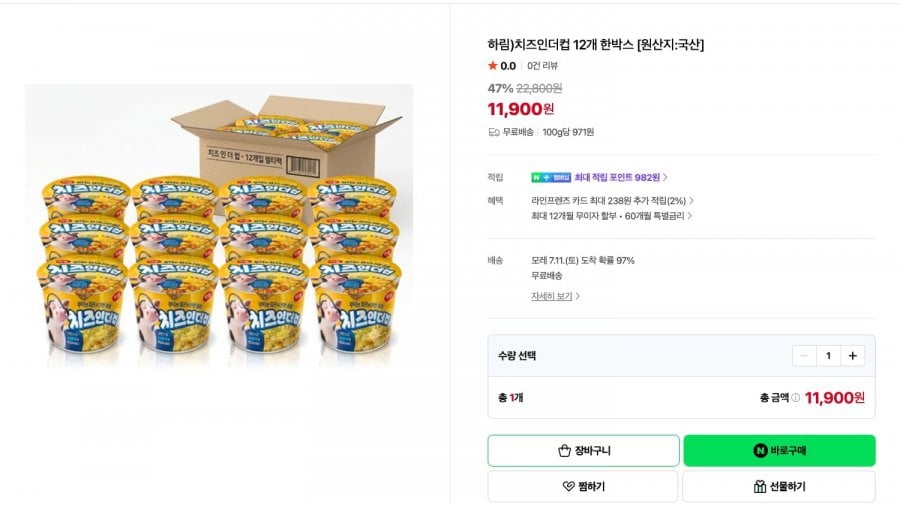Open the 0건 리뷰 reviews link
Screen dimensions: 900x505
point(542,65)
